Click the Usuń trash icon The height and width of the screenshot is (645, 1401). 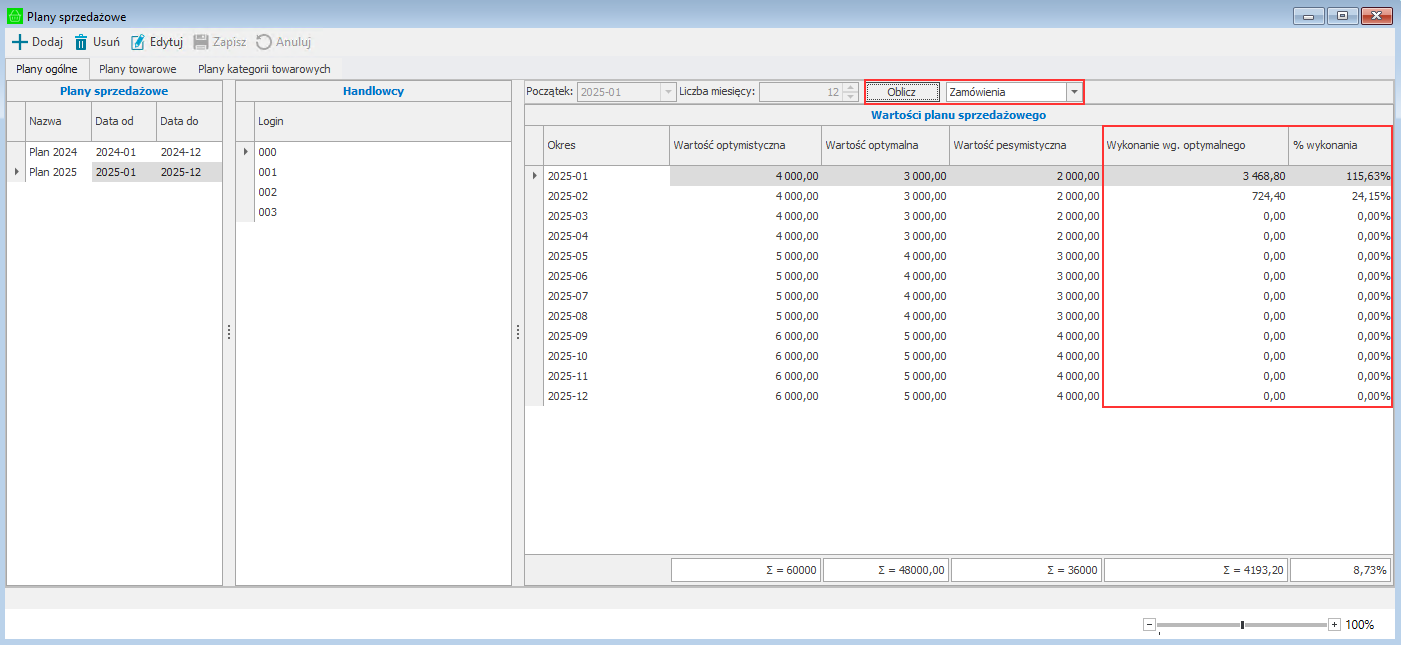[81, 42]
